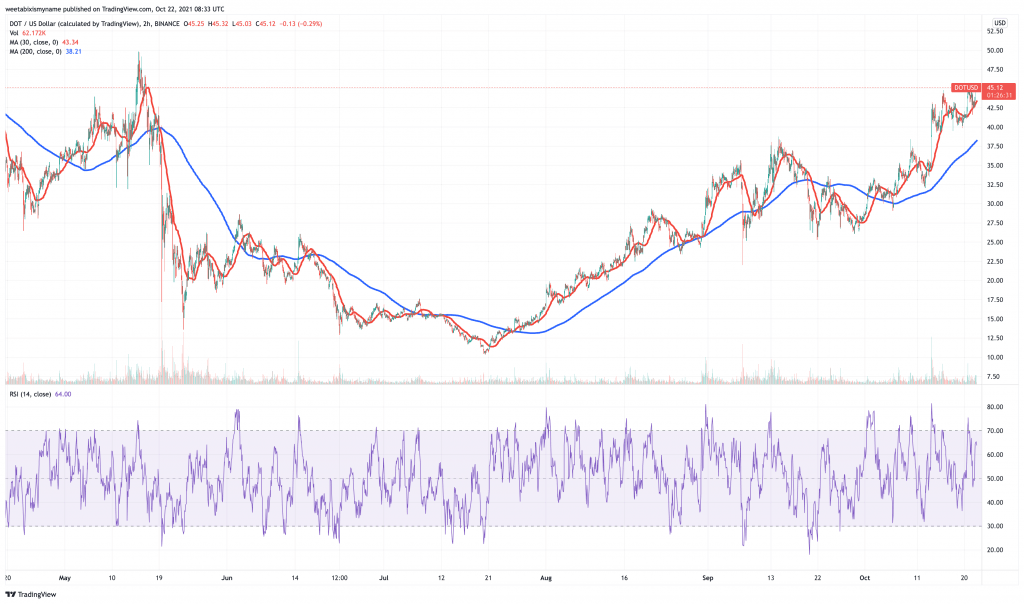This screenshot has width=1024, height=604.
Task: Click the 10.00 price axis label
Action: (995, 357)
